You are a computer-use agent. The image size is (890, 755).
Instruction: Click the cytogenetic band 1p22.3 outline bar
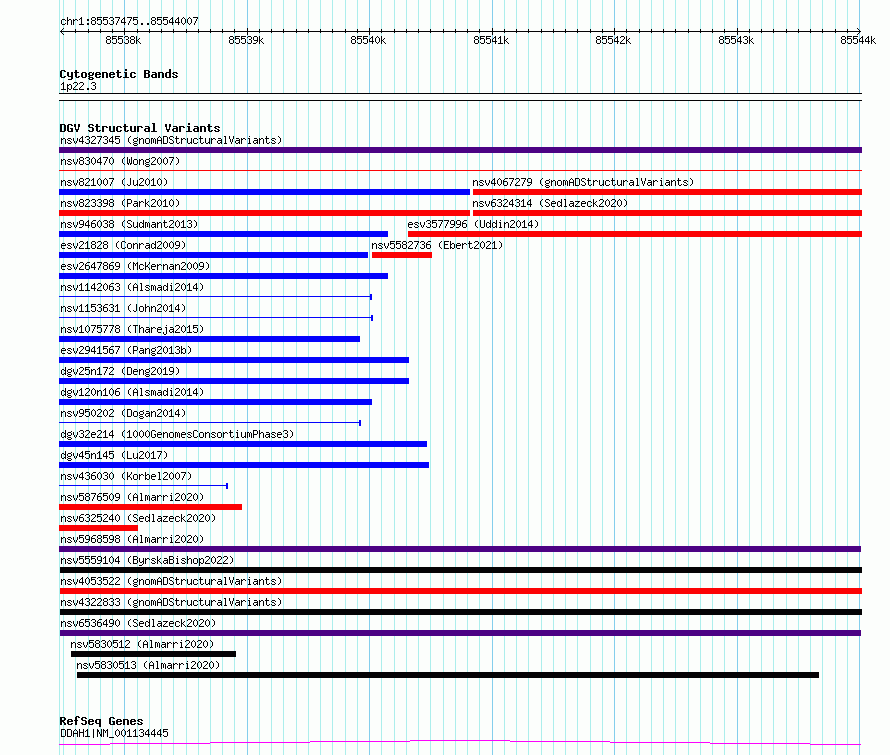point(460,97)
